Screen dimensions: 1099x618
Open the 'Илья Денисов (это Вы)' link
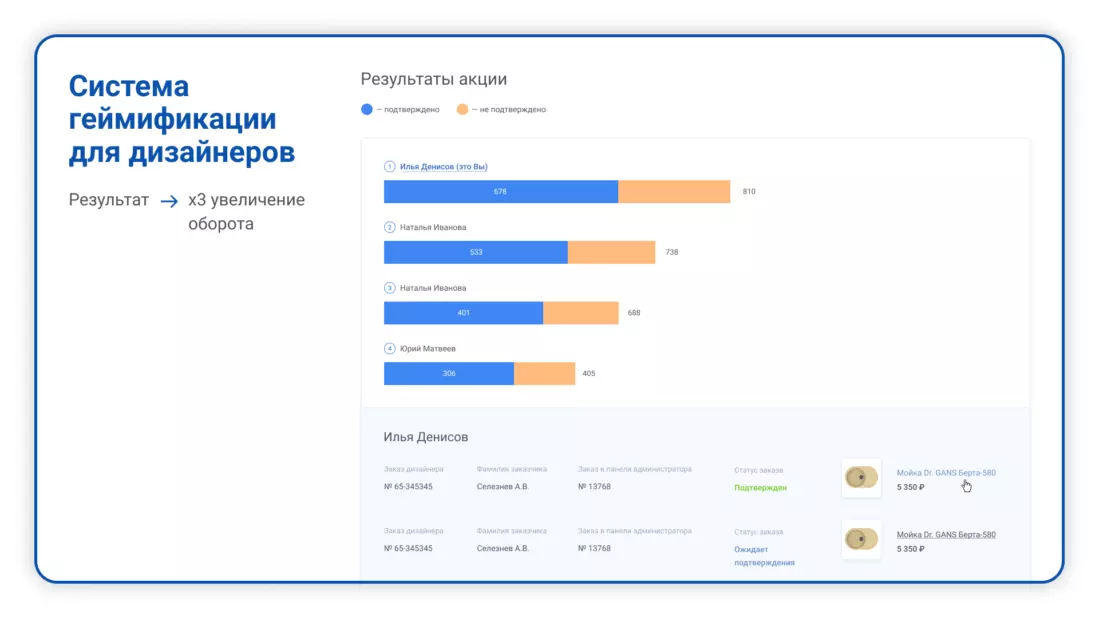[444, 167]
